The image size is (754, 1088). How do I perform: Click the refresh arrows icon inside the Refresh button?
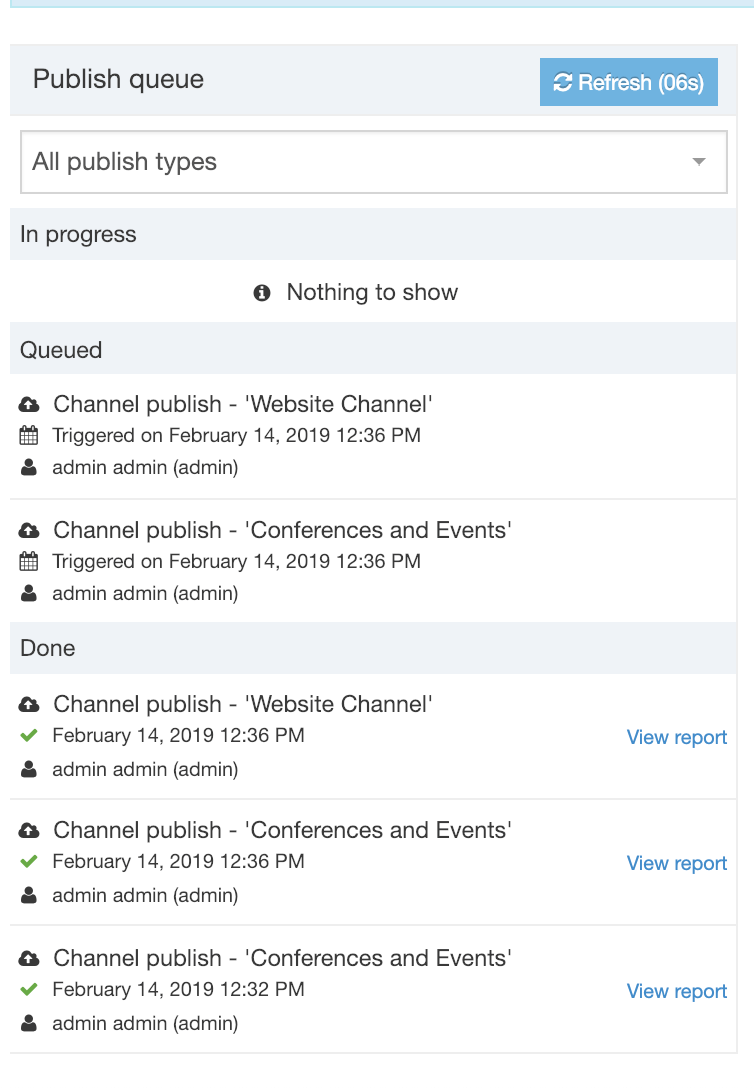tap(562, 82)
